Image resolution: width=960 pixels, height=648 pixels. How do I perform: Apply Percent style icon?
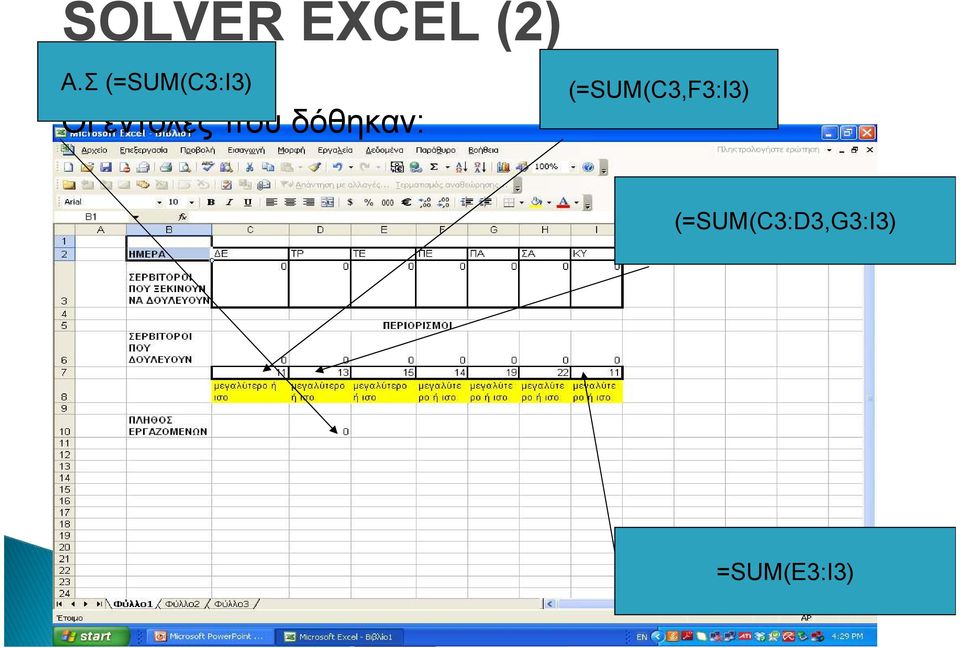click(x=369, y=202)
